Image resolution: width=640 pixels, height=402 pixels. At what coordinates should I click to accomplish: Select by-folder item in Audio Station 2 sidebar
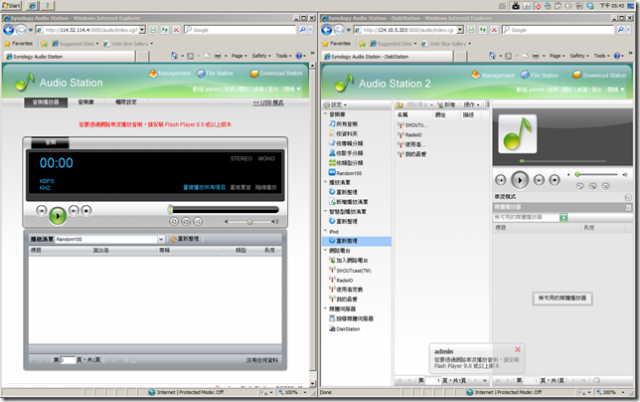[x=343, y=133]
